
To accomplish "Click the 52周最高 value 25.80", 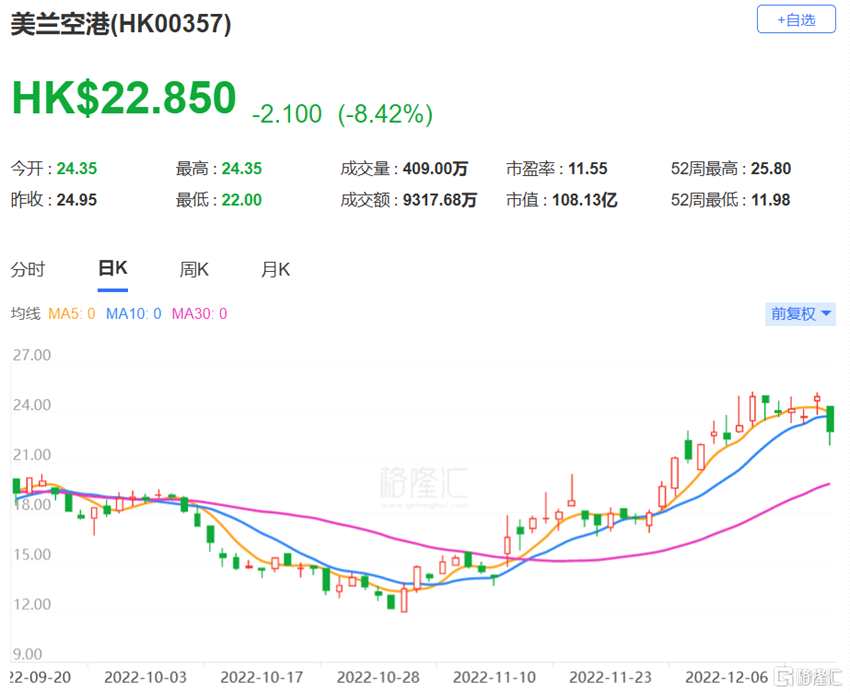I will click(x=771, y=169).
